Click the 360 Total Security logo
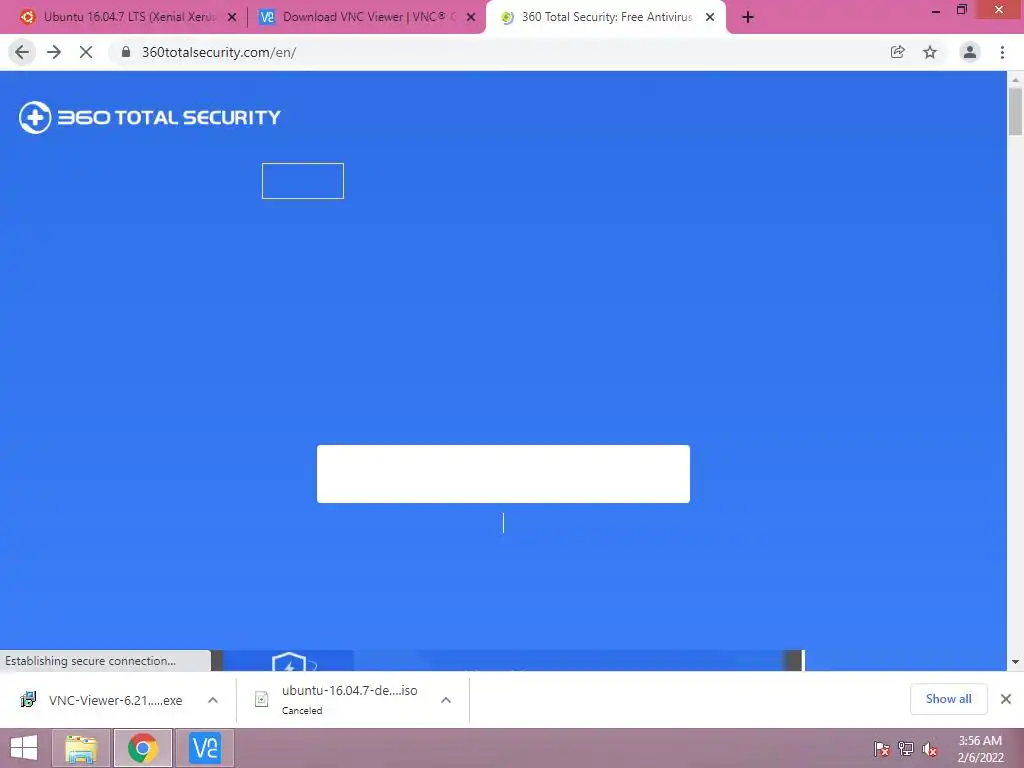Viewport: 1024px width, 768px height. pyautogui.click(x=150, y=118)
